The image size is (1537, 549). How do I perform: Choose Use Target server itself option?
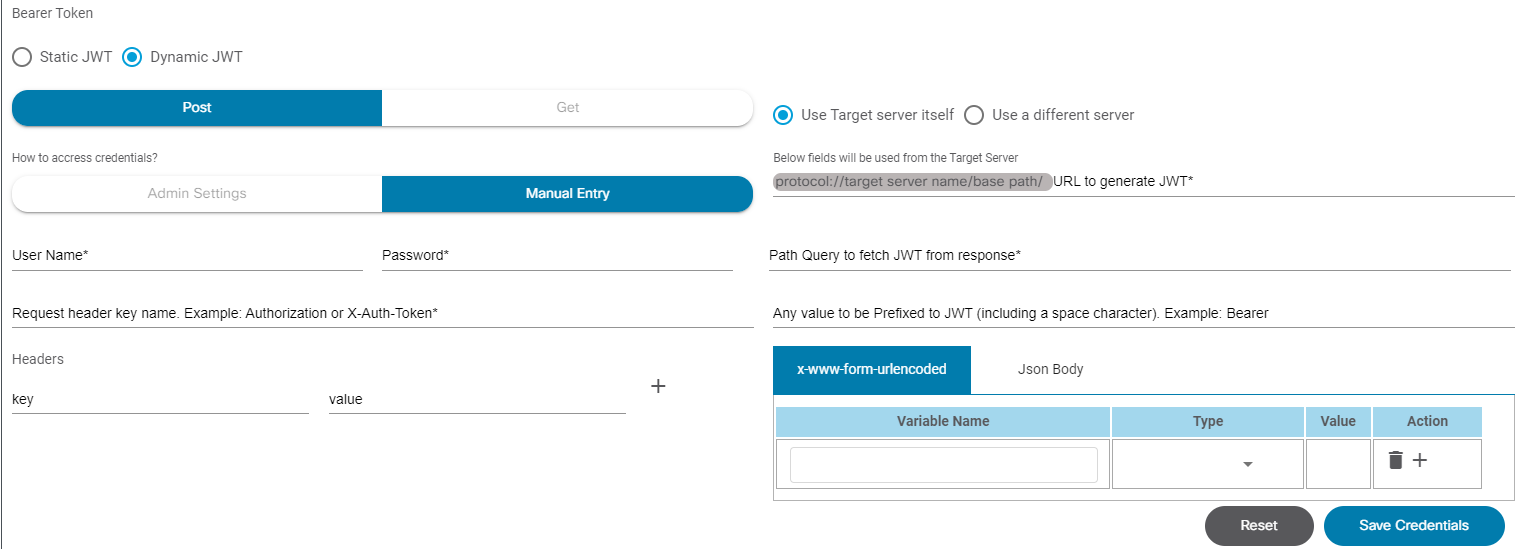click(784, 115)
